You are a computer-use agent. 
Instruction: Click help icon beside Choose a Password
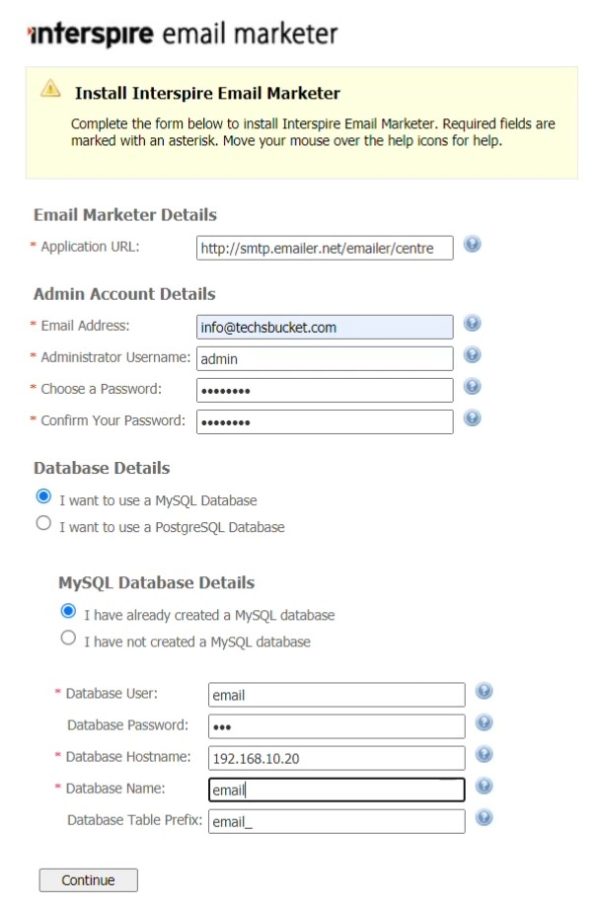472,387
